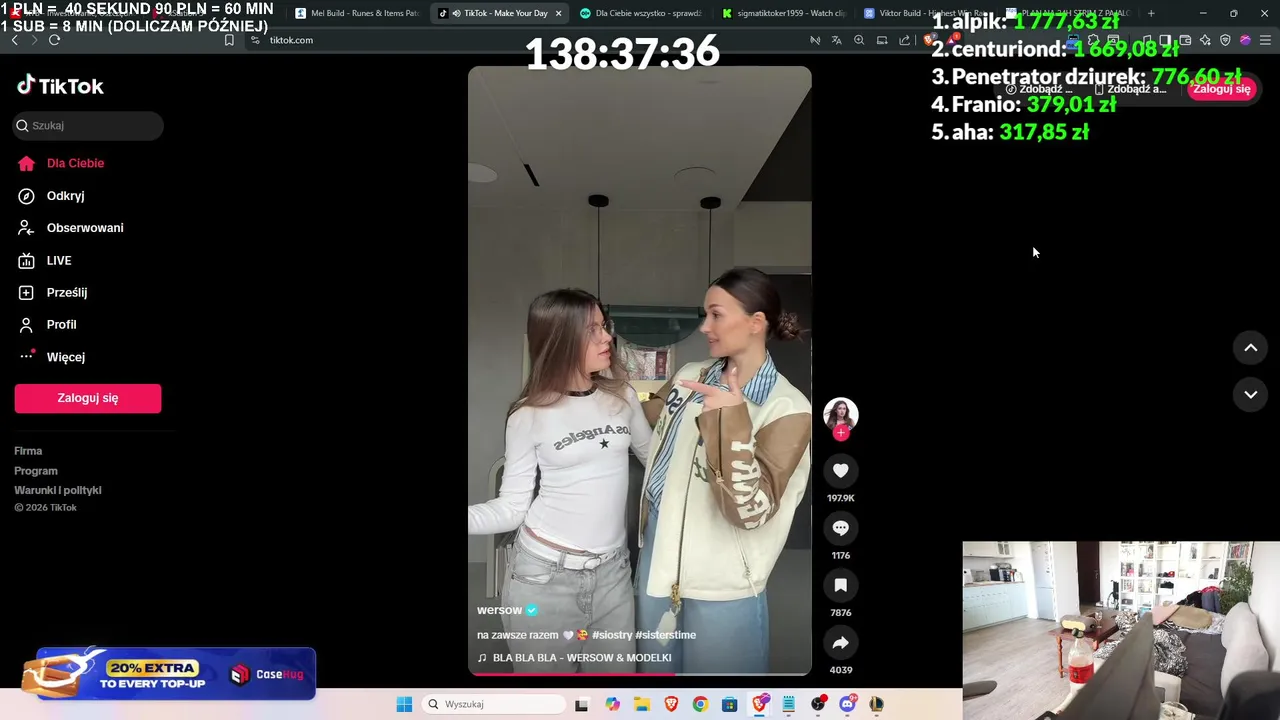The width and height of the screenshot is (1280, 720).
Task: Switch to Dla Ciebie wszystko tab
Action: pyautogui.click(x=641, y=13)
